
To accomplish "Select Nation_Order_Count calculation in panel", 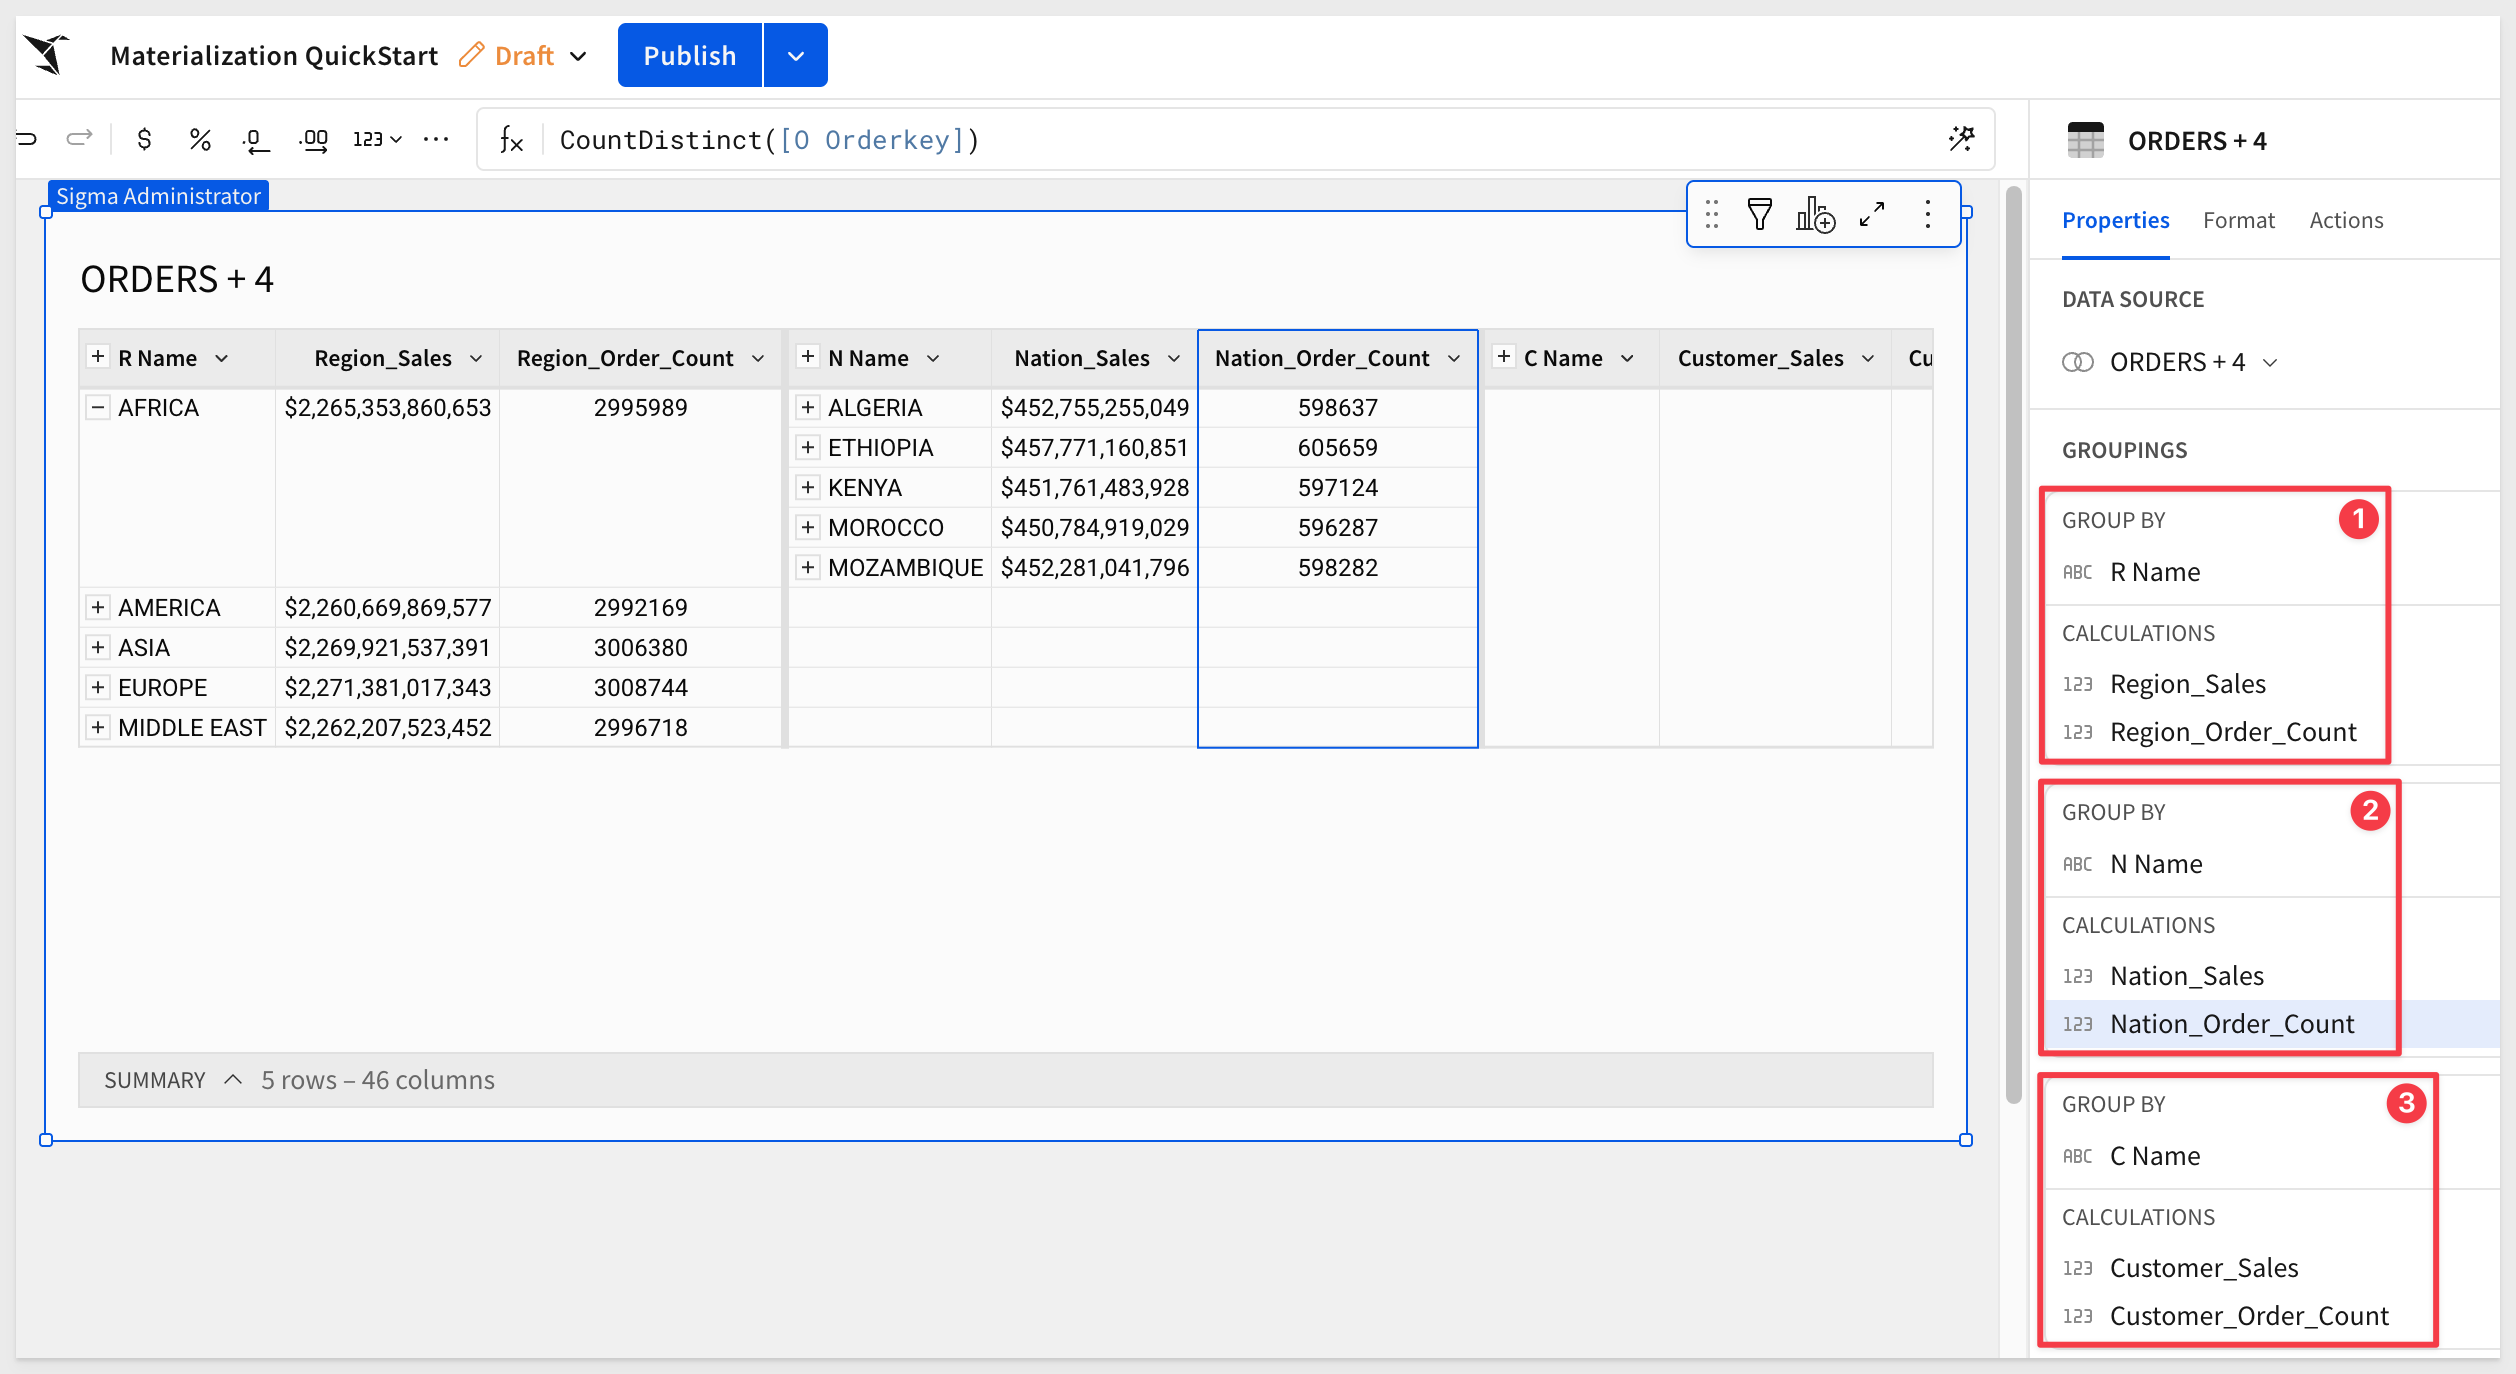I will [2232, 1024].
